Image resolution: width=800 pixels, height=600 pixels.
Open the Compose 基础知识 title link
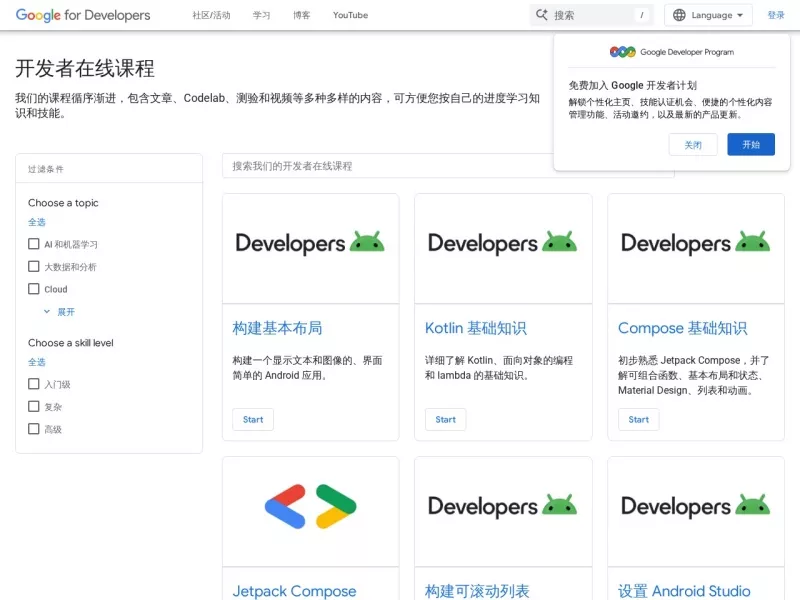pyautogui.click(x=683, y=328)
